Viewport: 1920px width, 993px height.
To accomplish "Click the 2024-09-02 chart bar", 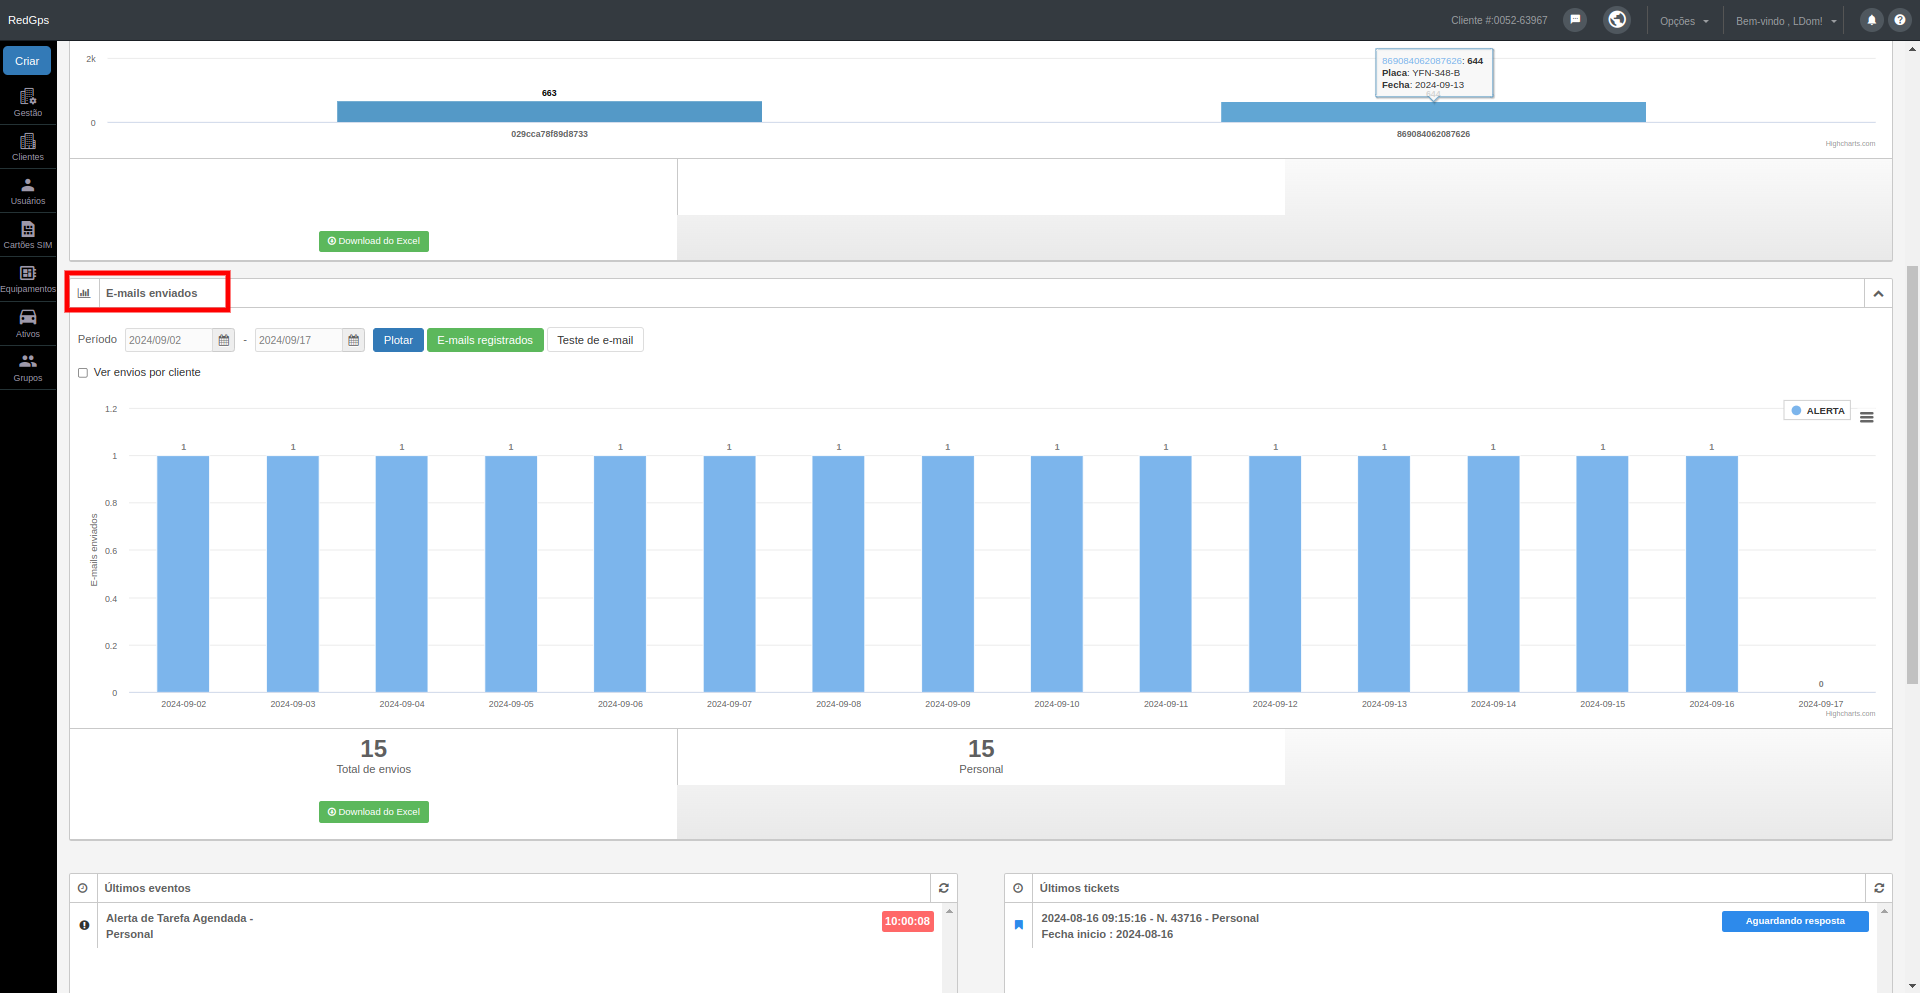I will [183, 574].
